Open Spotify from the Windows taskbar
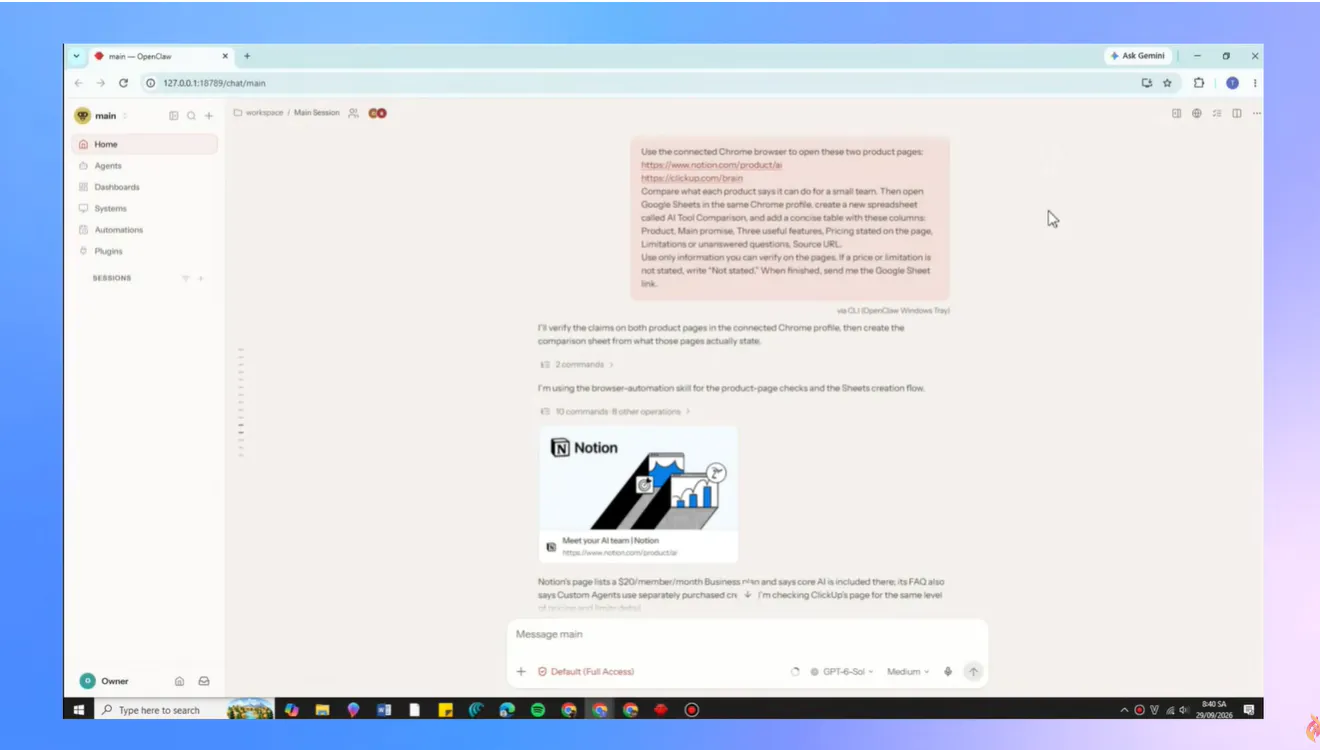The image size is (1320, 750). point(538,710)
